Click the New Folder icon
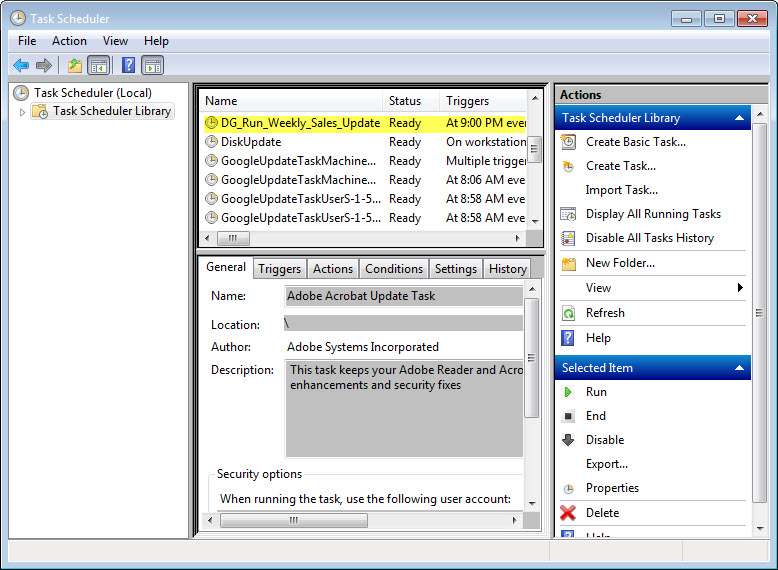Image resolution: width=778 pixels, height=570 pixels. 569,263
